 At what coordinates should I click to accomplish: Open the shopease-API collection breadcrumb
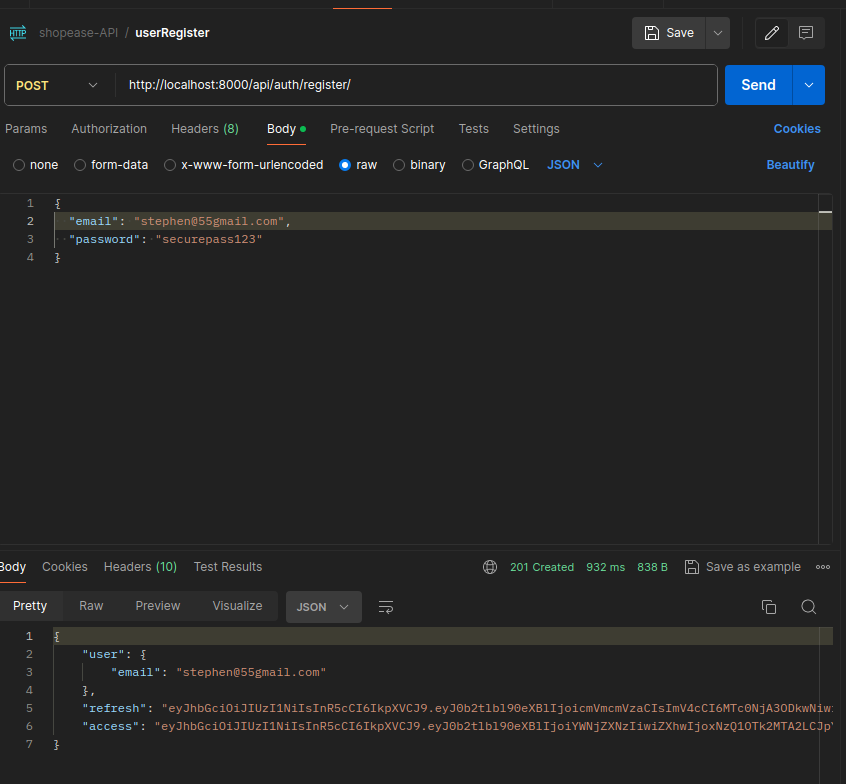(x=78, y=33)
